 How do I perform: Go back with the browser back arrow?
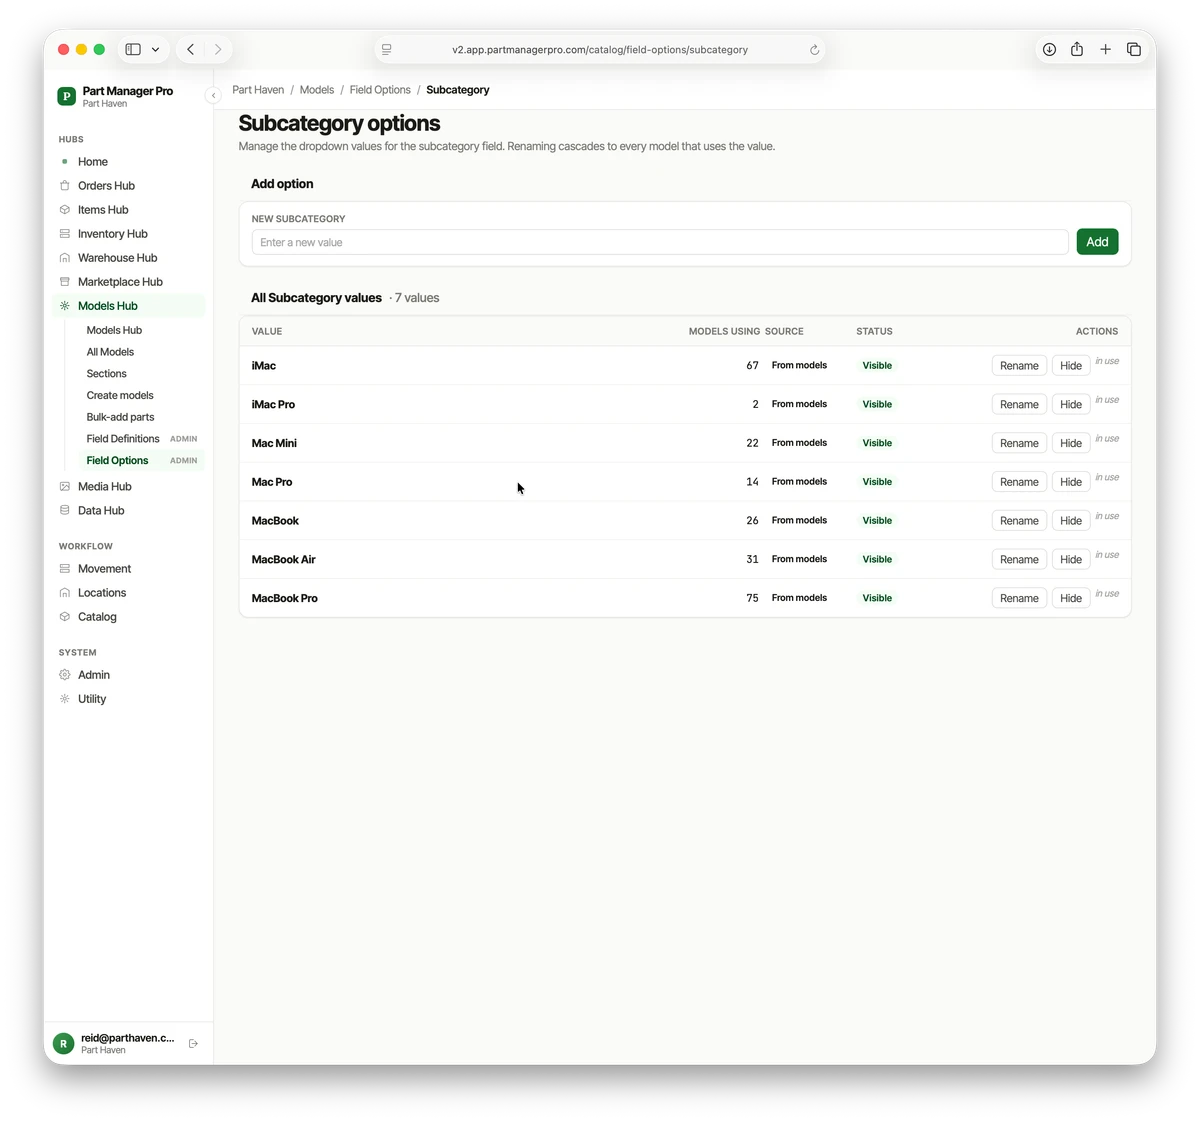click(190, 49)
